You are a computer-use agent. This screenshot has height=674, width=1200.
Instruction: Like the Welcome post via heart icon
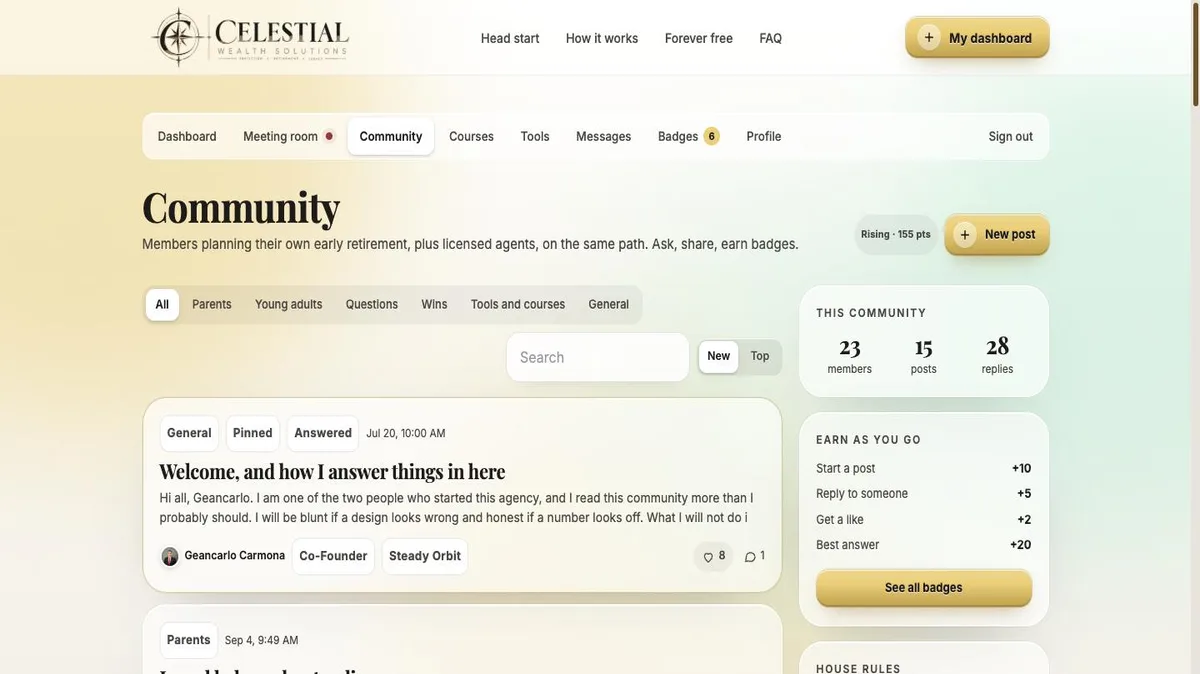(708, 557)
